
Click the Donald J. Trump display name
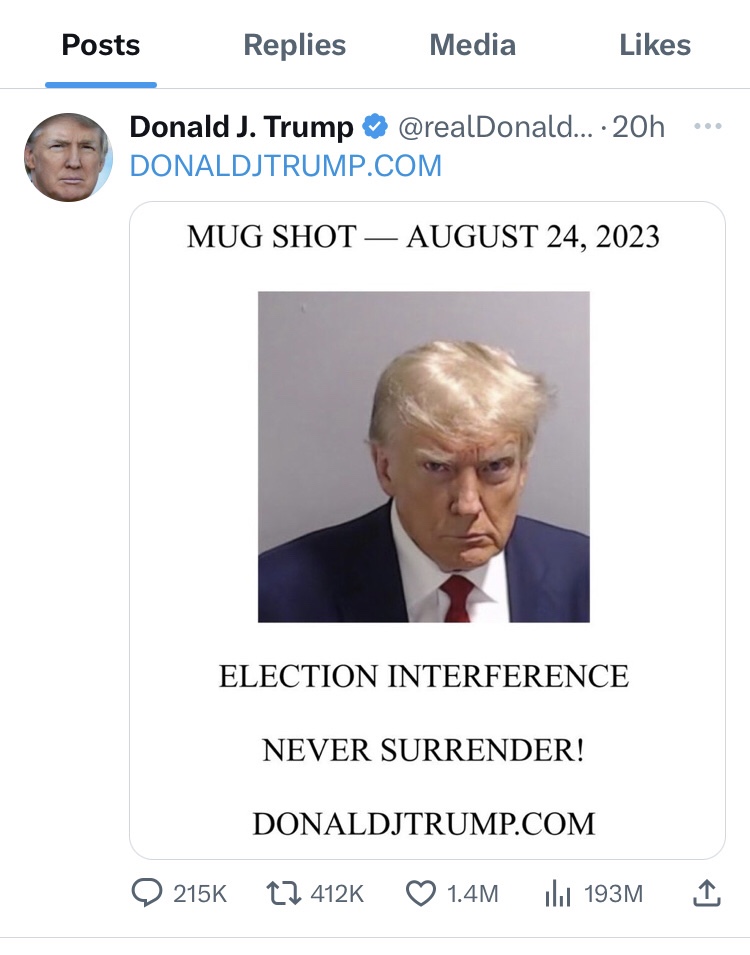pos(241,128)
